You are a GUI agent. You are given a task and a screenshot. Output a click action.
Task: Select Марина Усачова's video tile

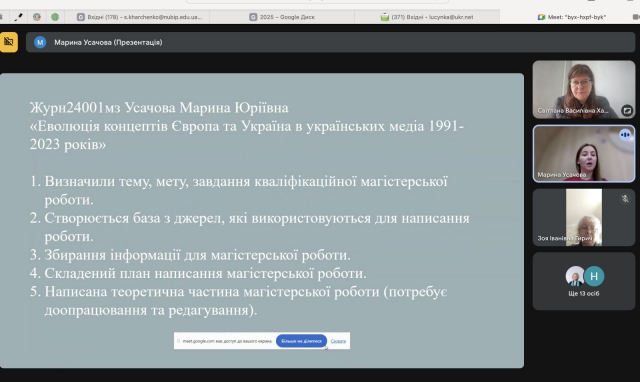click(584, 153)
